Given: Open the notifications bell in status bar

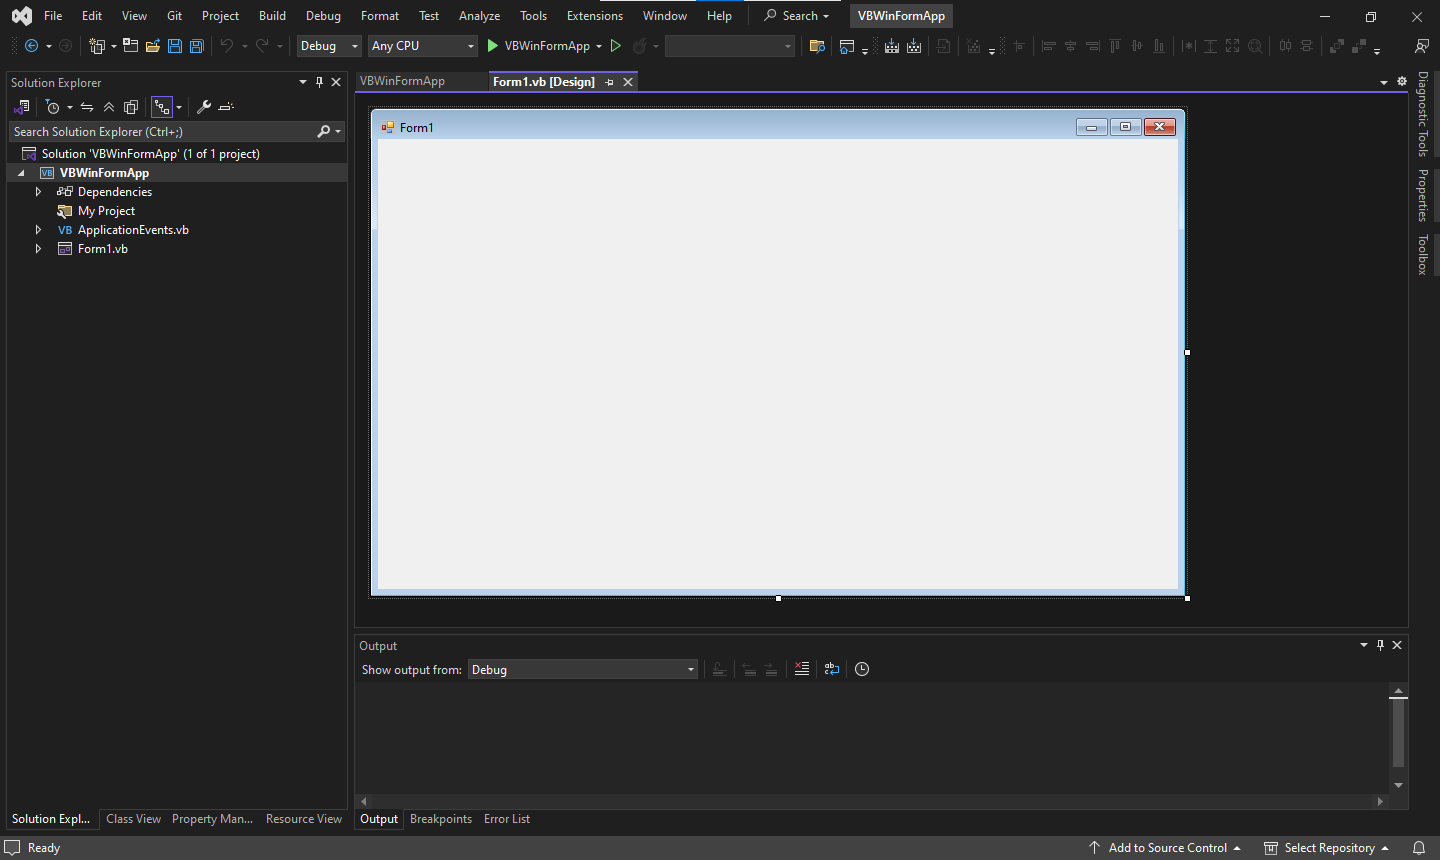Looking at the screenshot, I should (1418, 848).
